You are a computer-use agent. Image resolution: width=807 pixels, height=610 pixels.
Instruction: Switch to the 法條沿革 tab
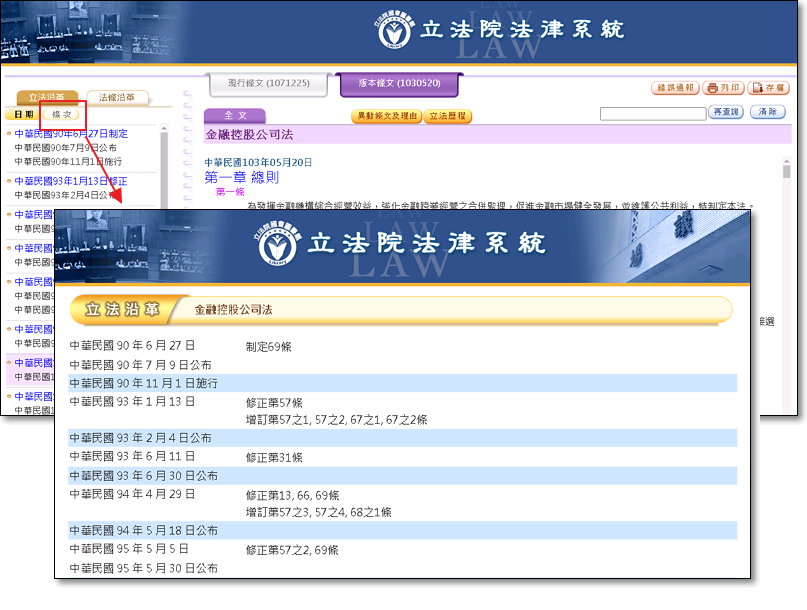point(117,97)
